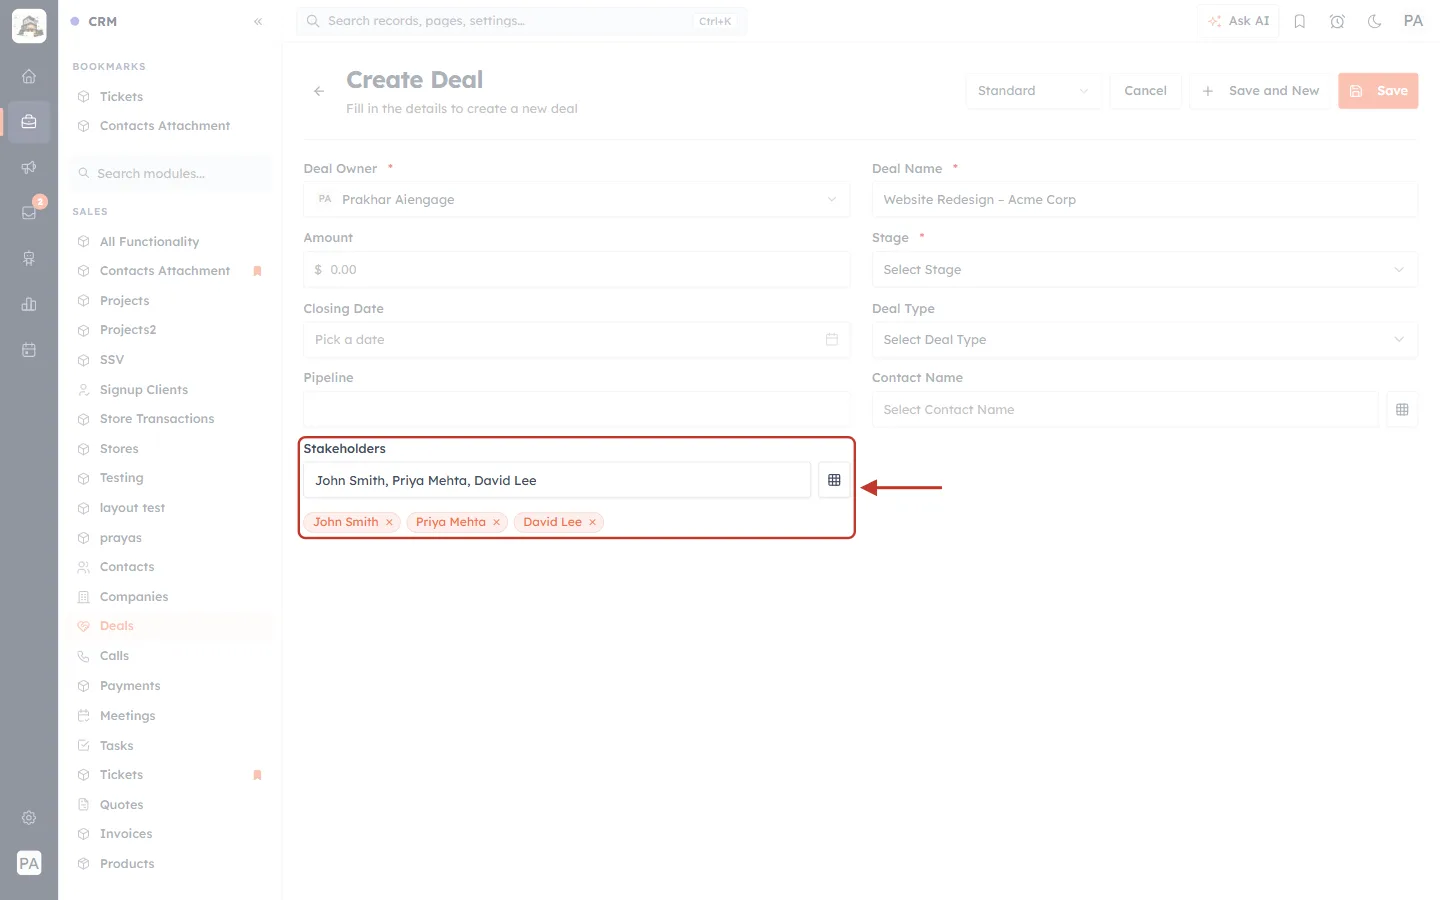Open the Select Deal Type dropdown

point(1145,340)
